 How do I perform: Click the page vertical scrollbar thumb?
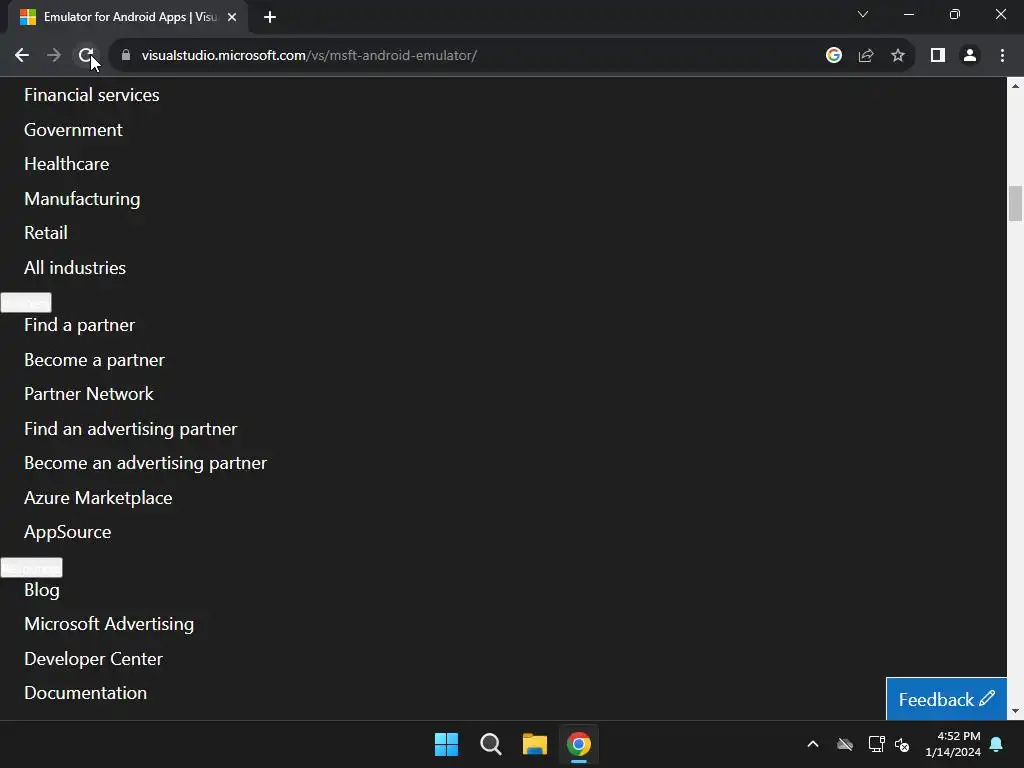click(x=1015, y=204)
